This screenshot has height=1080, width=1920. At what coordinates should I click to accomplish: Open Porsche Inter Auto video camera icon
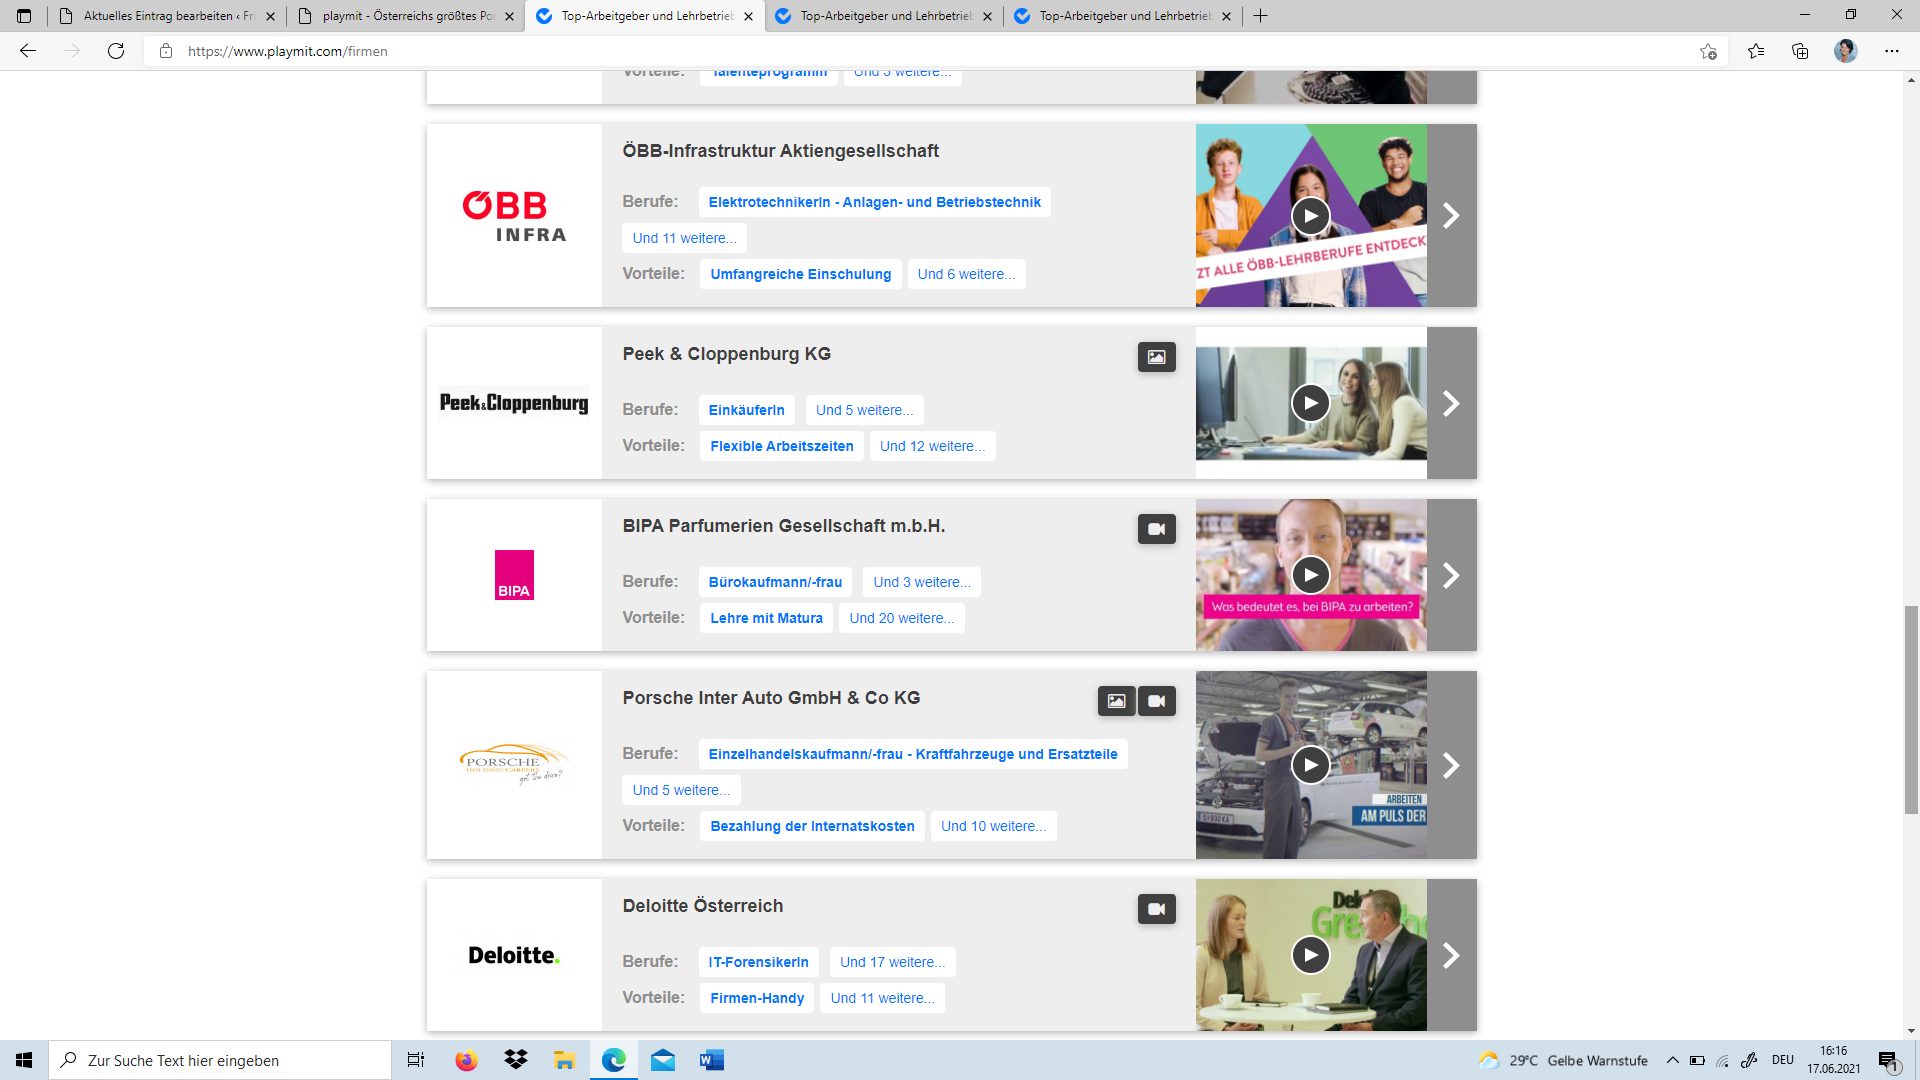(x=1156, y=701)
